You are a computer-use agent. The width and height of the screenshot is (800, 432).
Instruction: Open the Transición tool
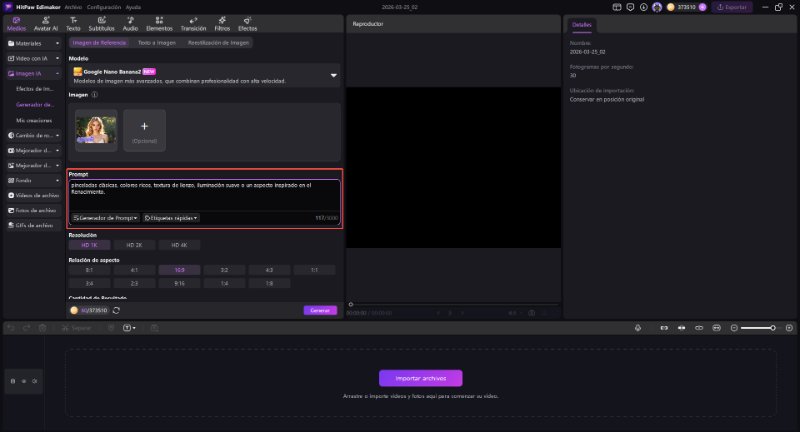click(192, 25)
